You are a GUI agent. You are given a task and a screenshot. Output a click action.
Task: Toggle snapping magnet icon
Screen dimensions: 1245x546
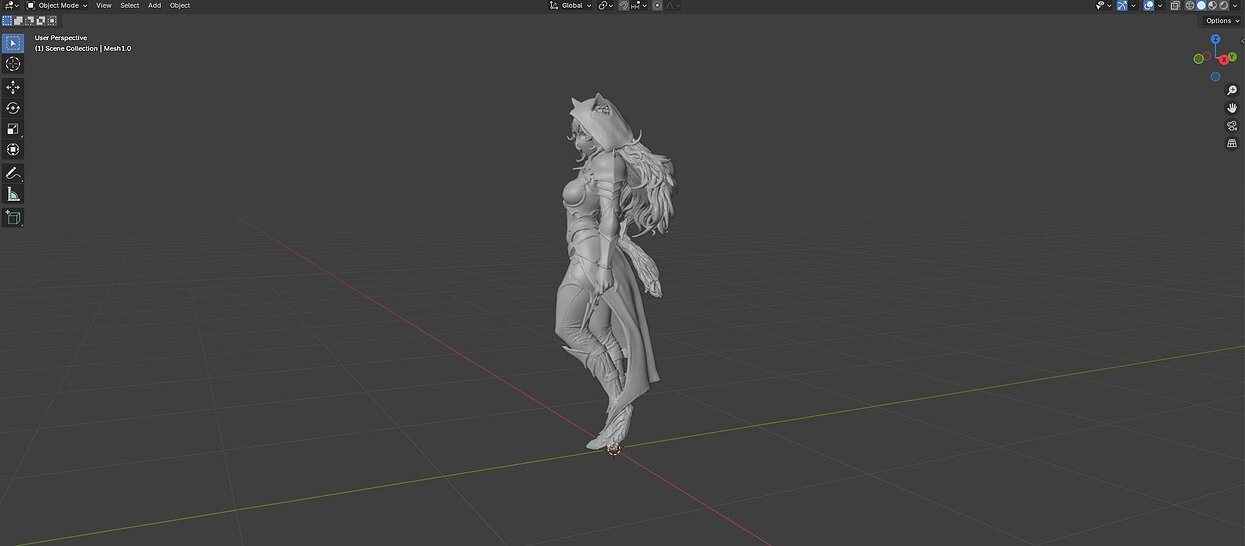[624, 5]
